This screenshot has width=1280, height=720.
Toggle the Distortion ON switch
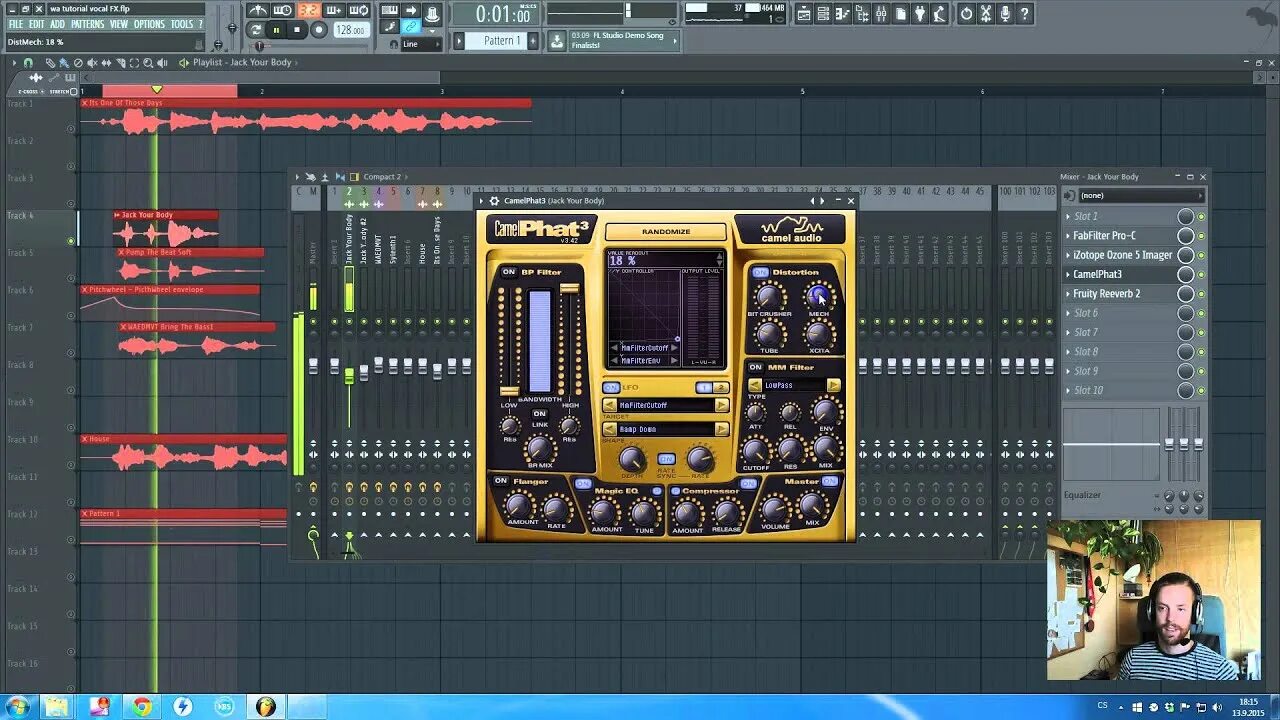pos(761,272)
